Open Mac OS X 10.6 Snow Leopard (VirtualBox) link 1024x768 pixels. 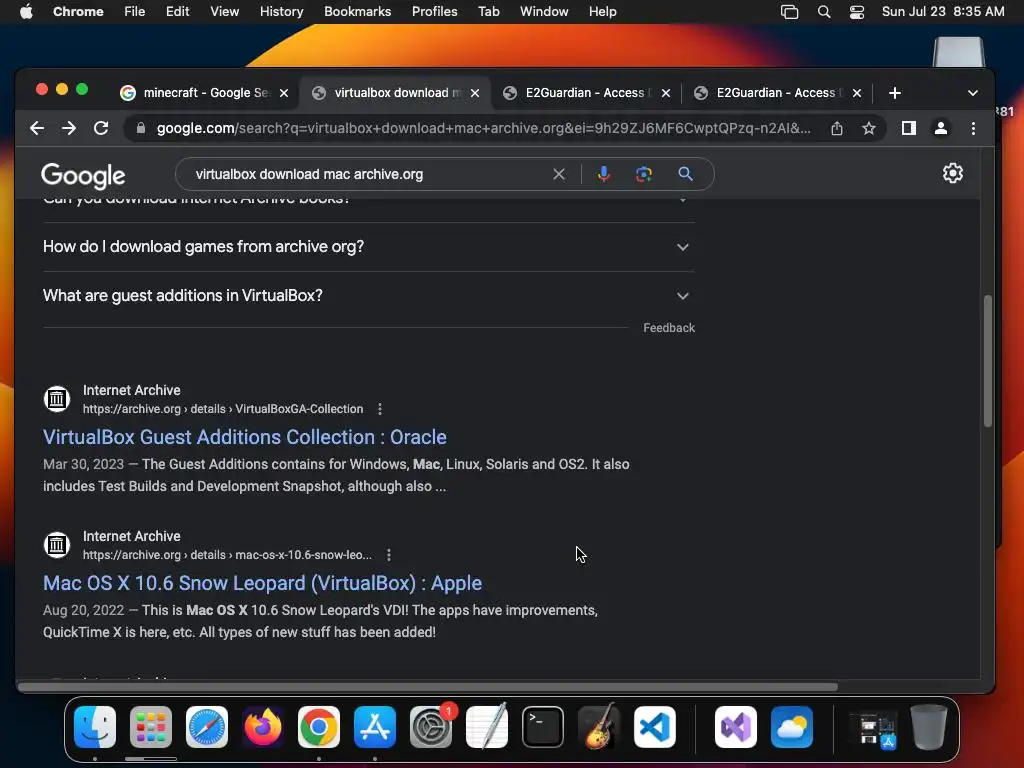263,583
